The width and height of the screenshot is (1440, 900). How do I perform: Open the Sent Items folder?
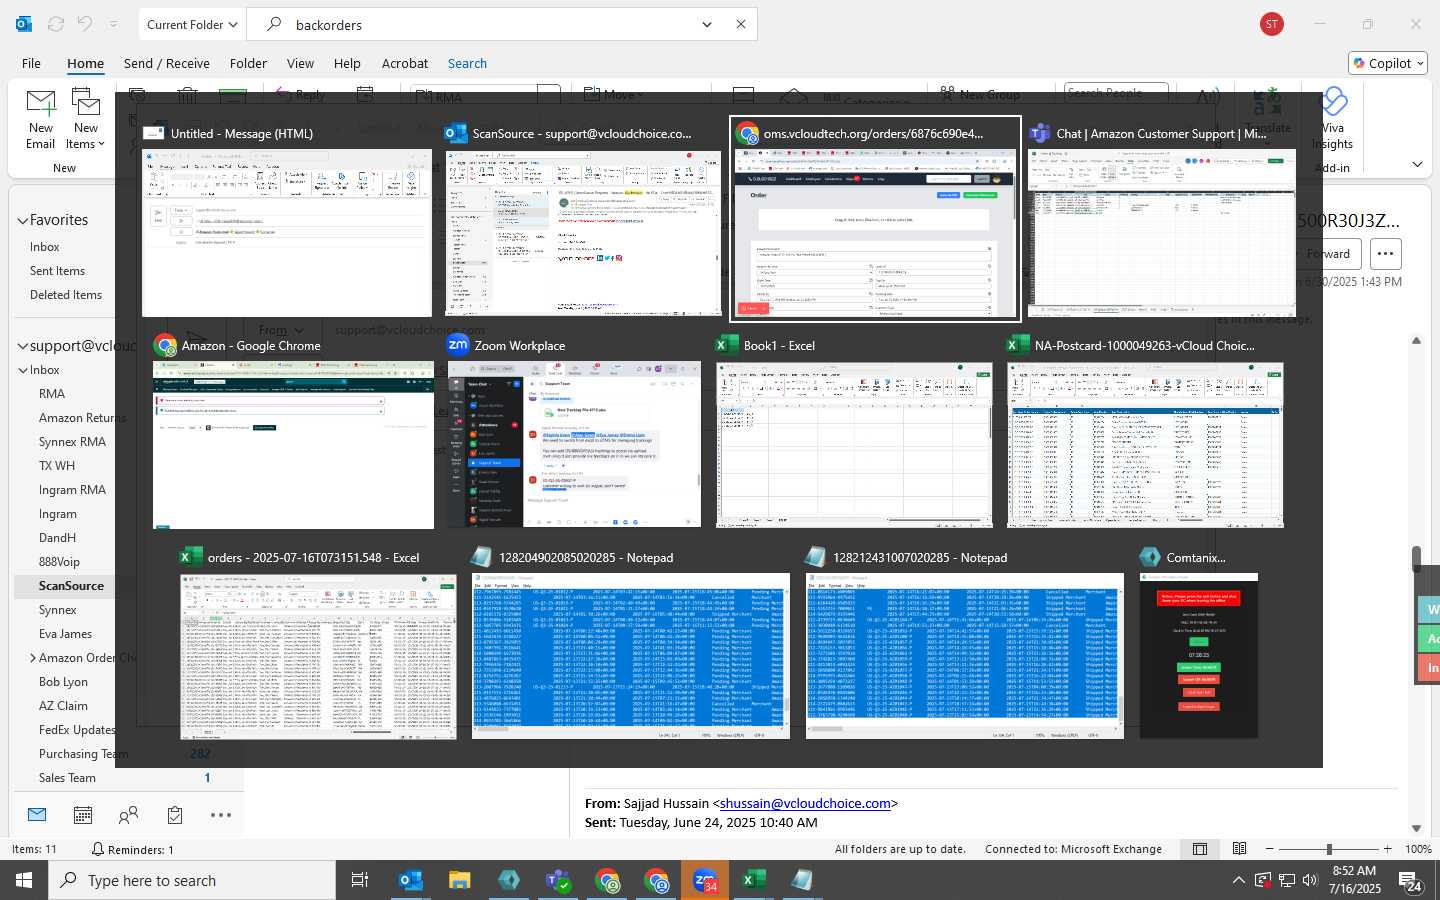tap(57, 271)
